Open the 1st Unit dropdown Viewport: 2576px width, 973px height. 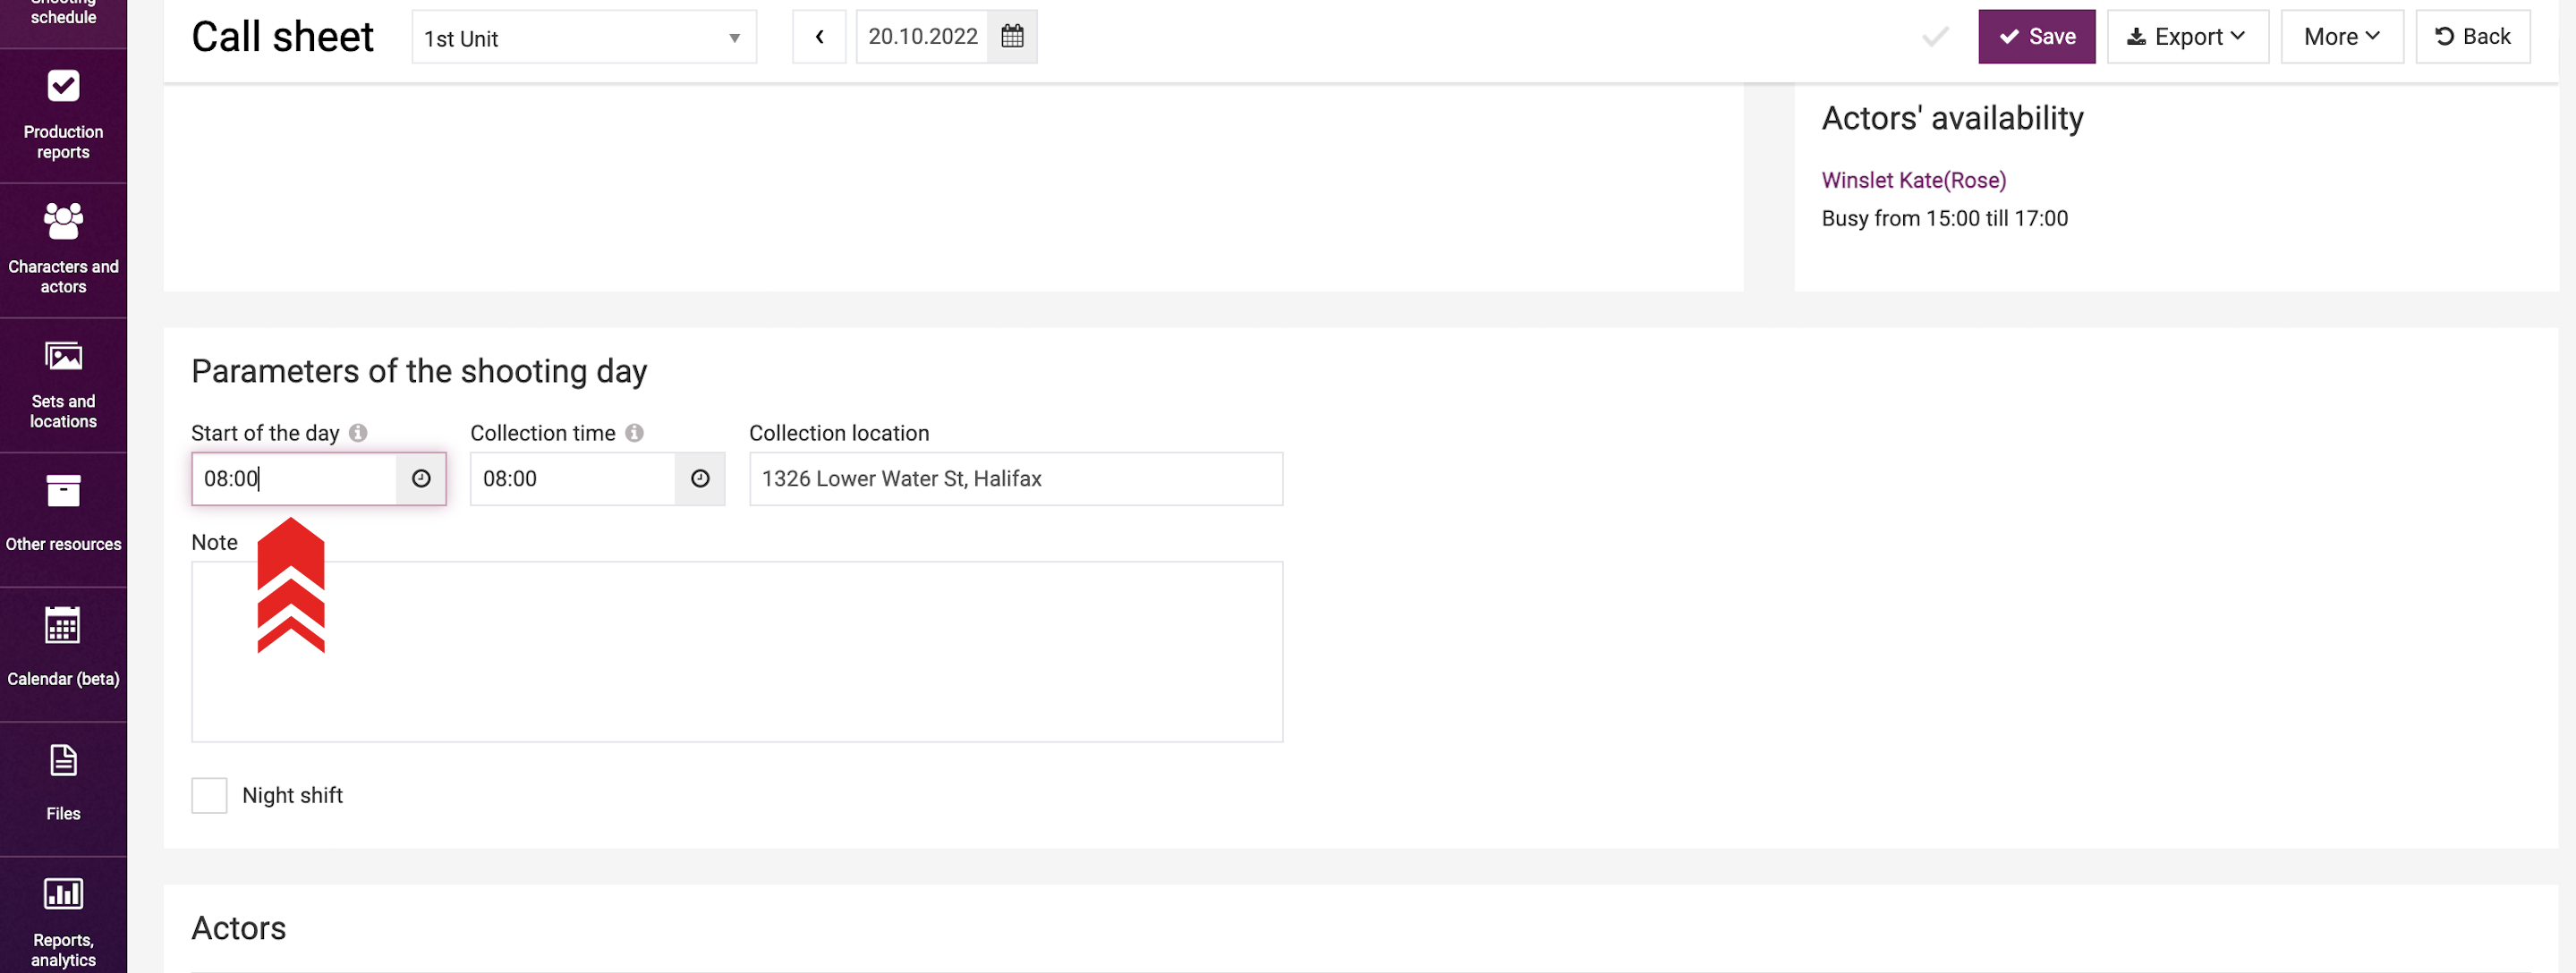point(584,38)
